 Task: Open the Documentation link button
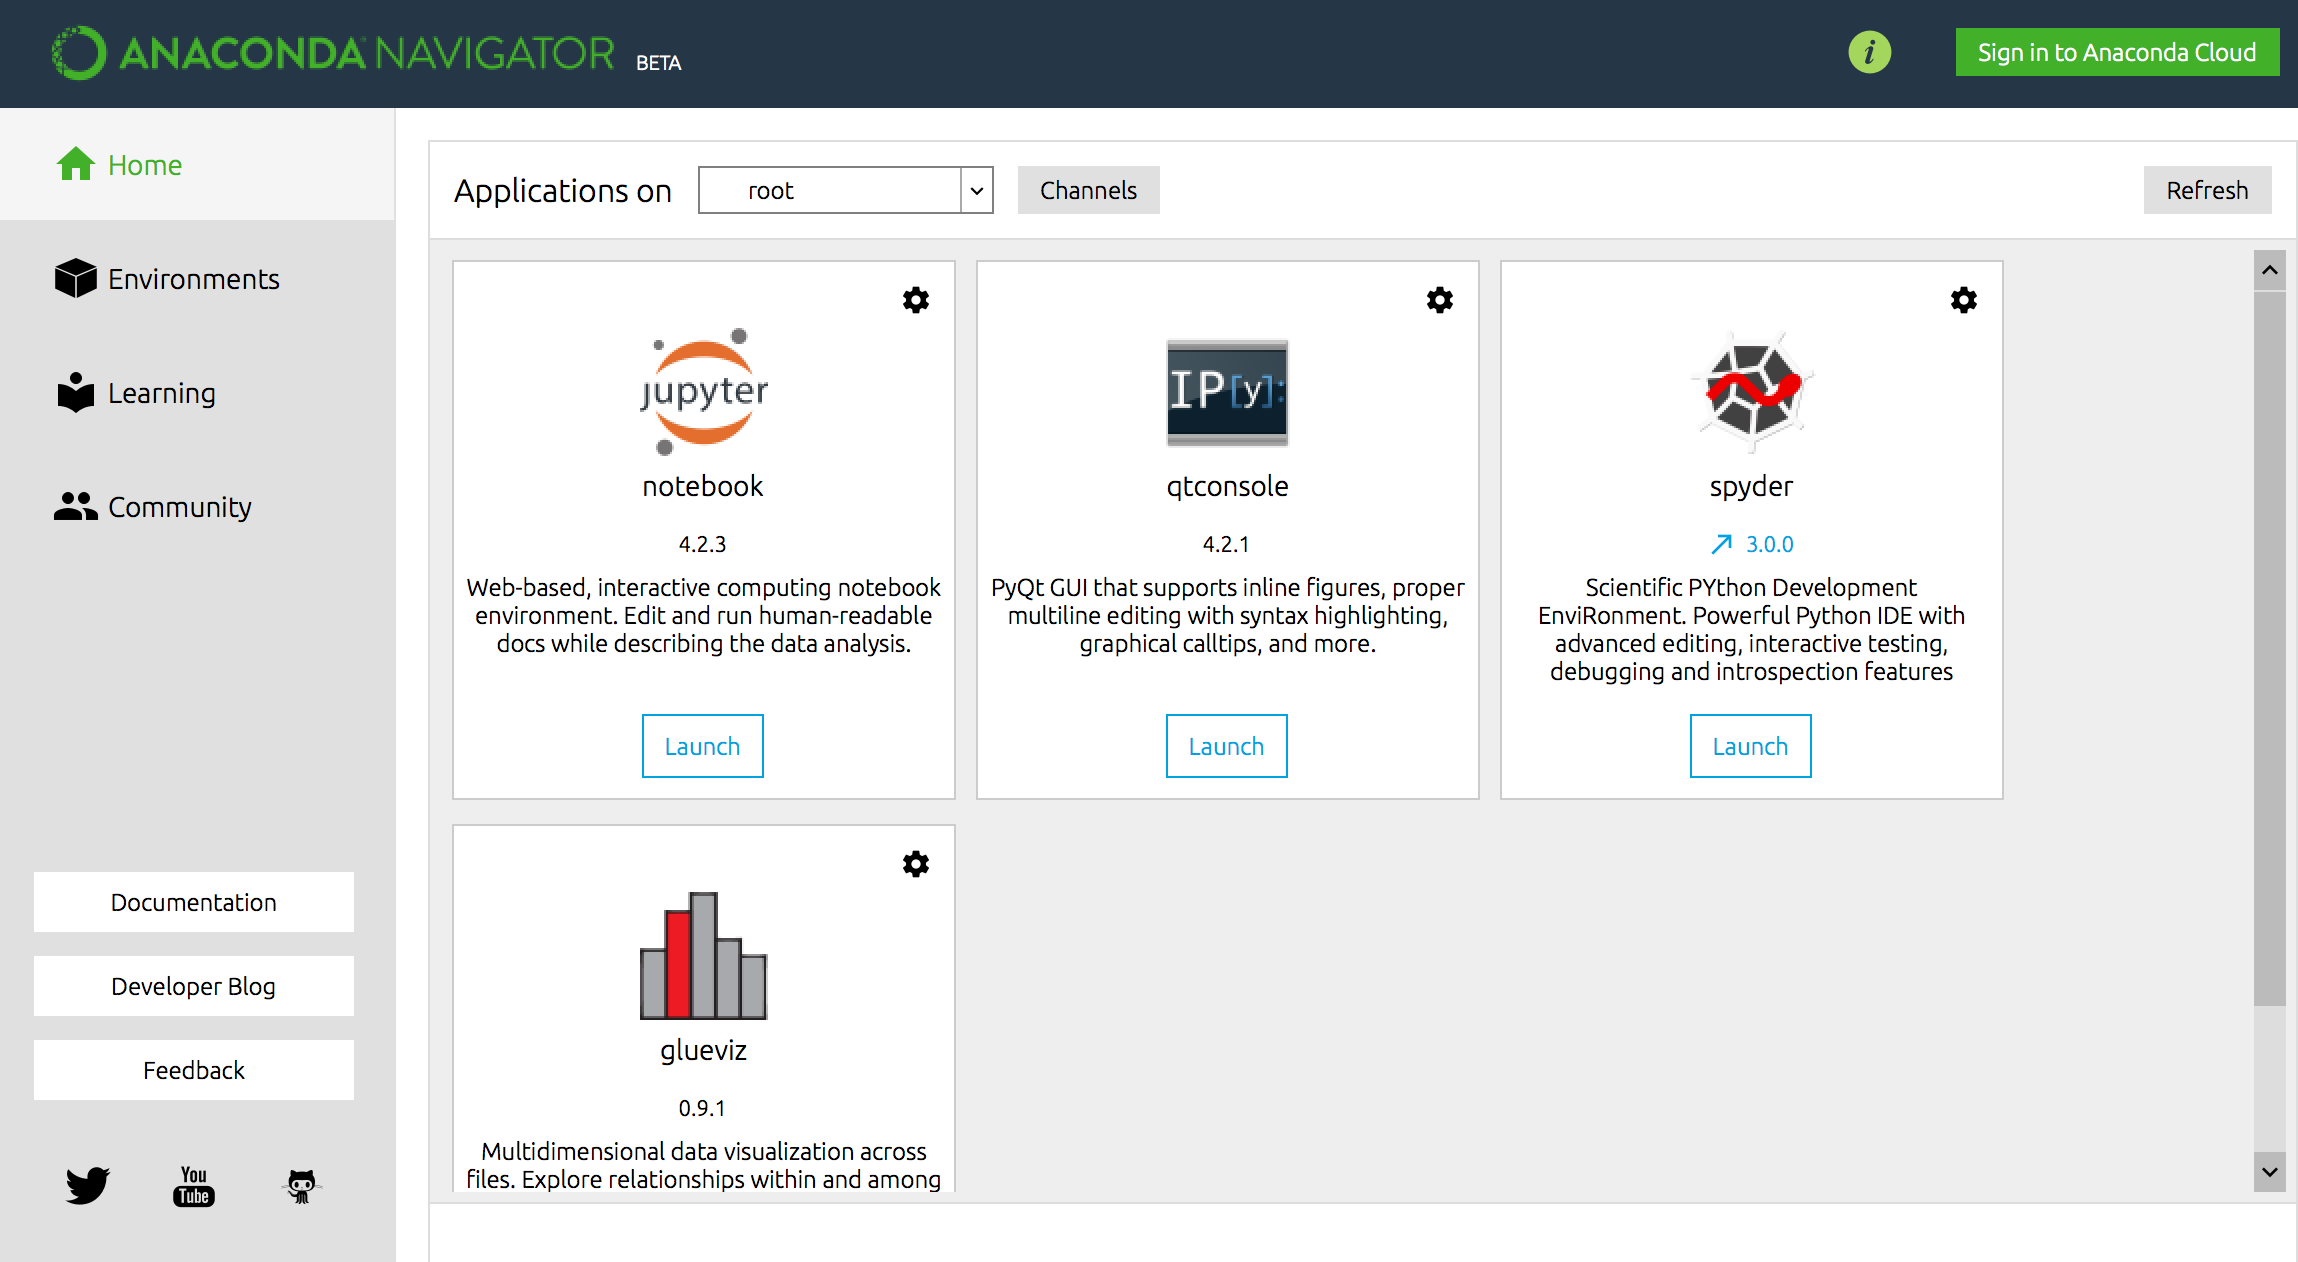(x=193, y=902)
